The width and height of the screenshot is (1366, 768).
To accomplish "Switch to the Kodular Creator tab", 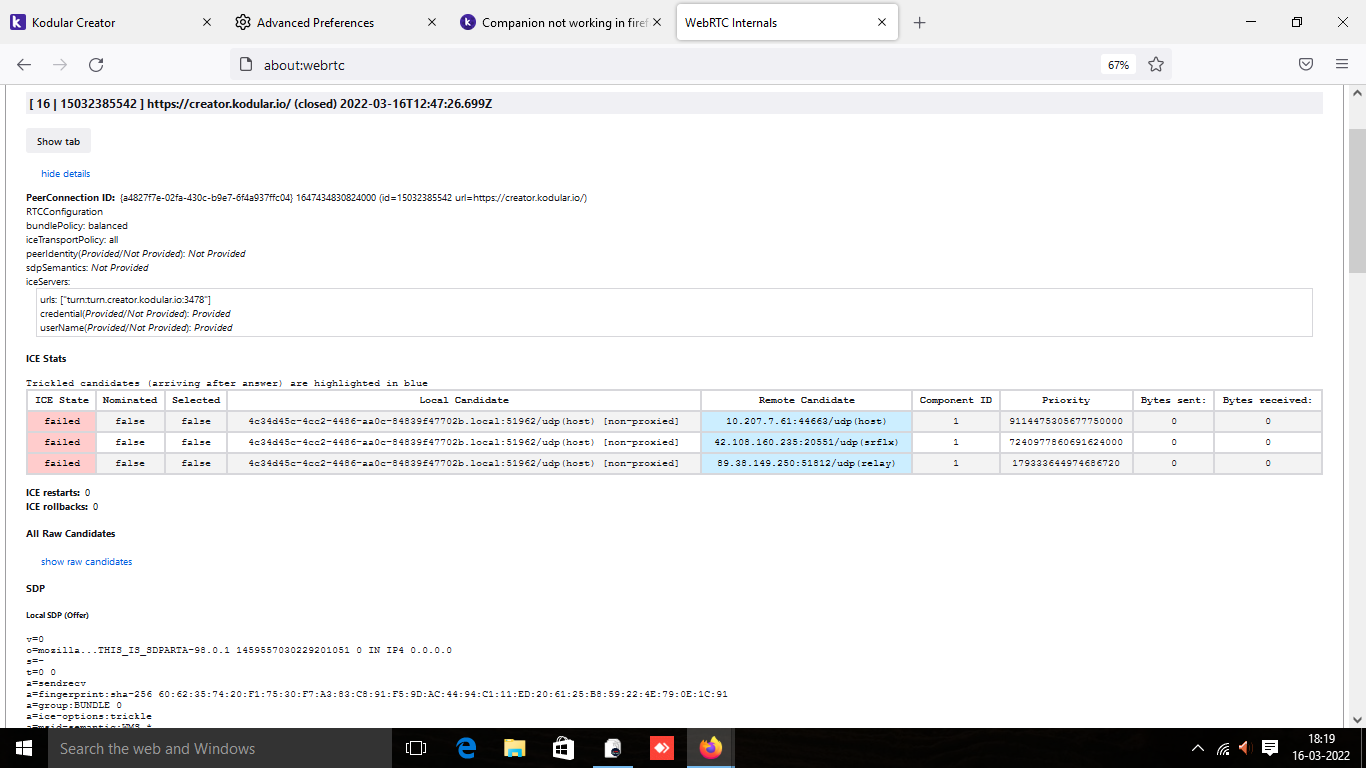I will [111, 23].
